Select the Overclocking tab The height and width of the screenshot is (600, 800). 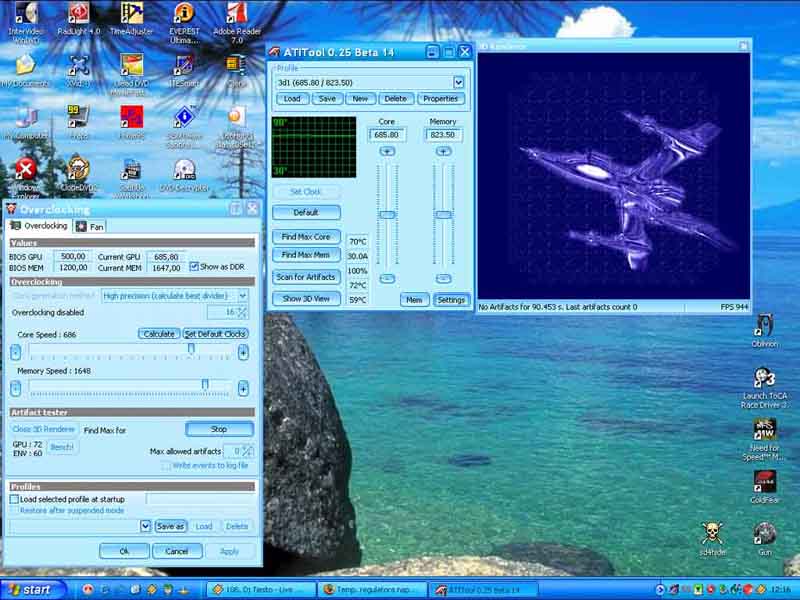[x=39, y=227]
